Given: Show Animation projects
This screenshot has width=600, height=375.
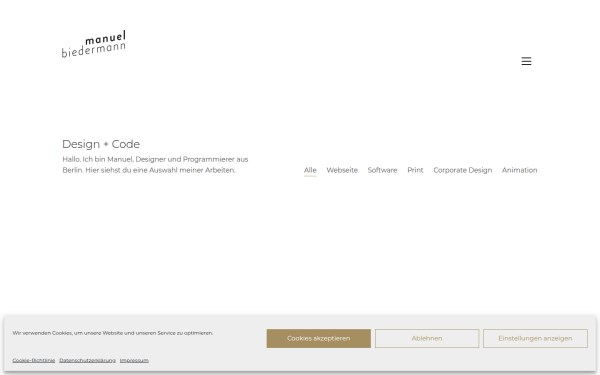Looking at the screenshot, I should point(519,170).
